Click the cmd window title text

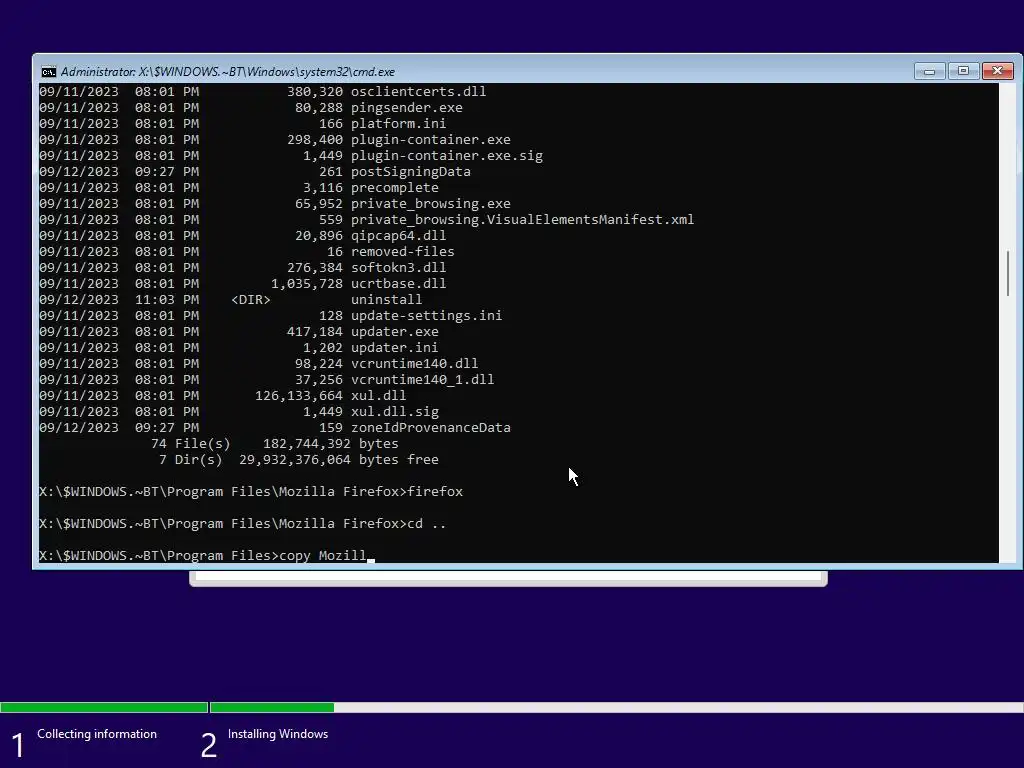tap(227, 72)
